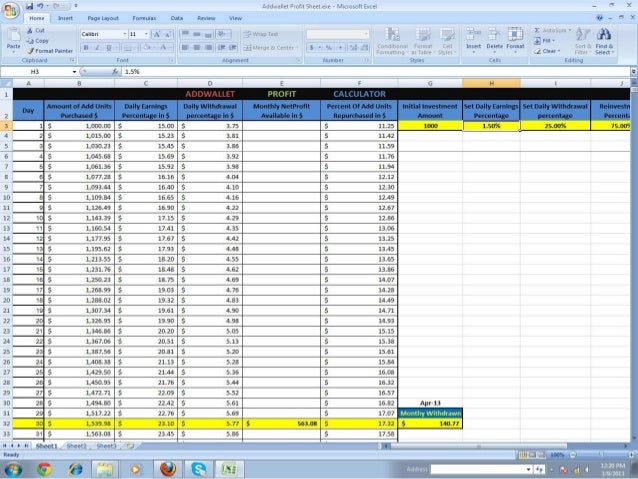
Task: Toggle center horizontal alignment
Action: [197, 48]
